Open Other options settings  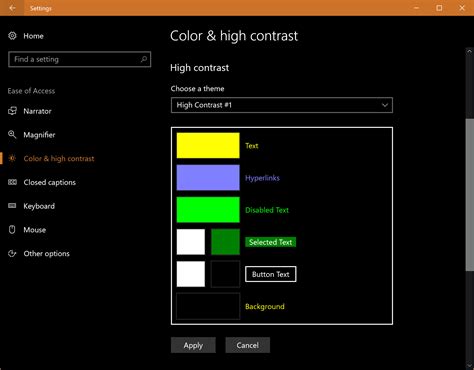tap(47, 254)
